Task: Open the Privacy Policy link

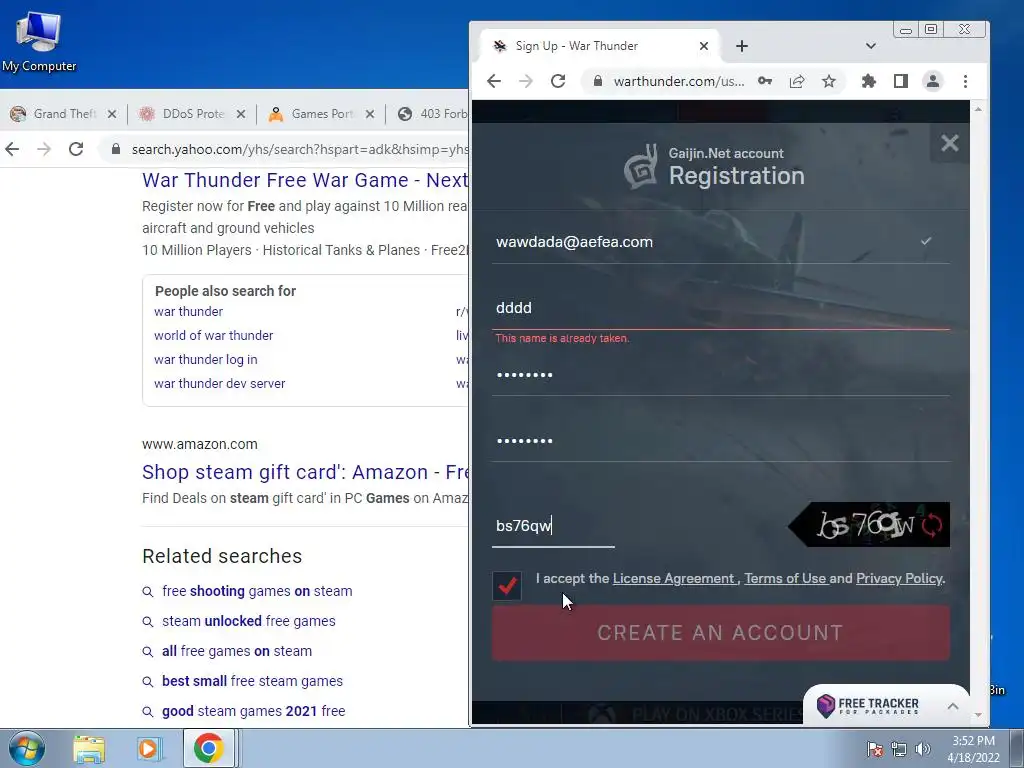Action: point(899,579)
